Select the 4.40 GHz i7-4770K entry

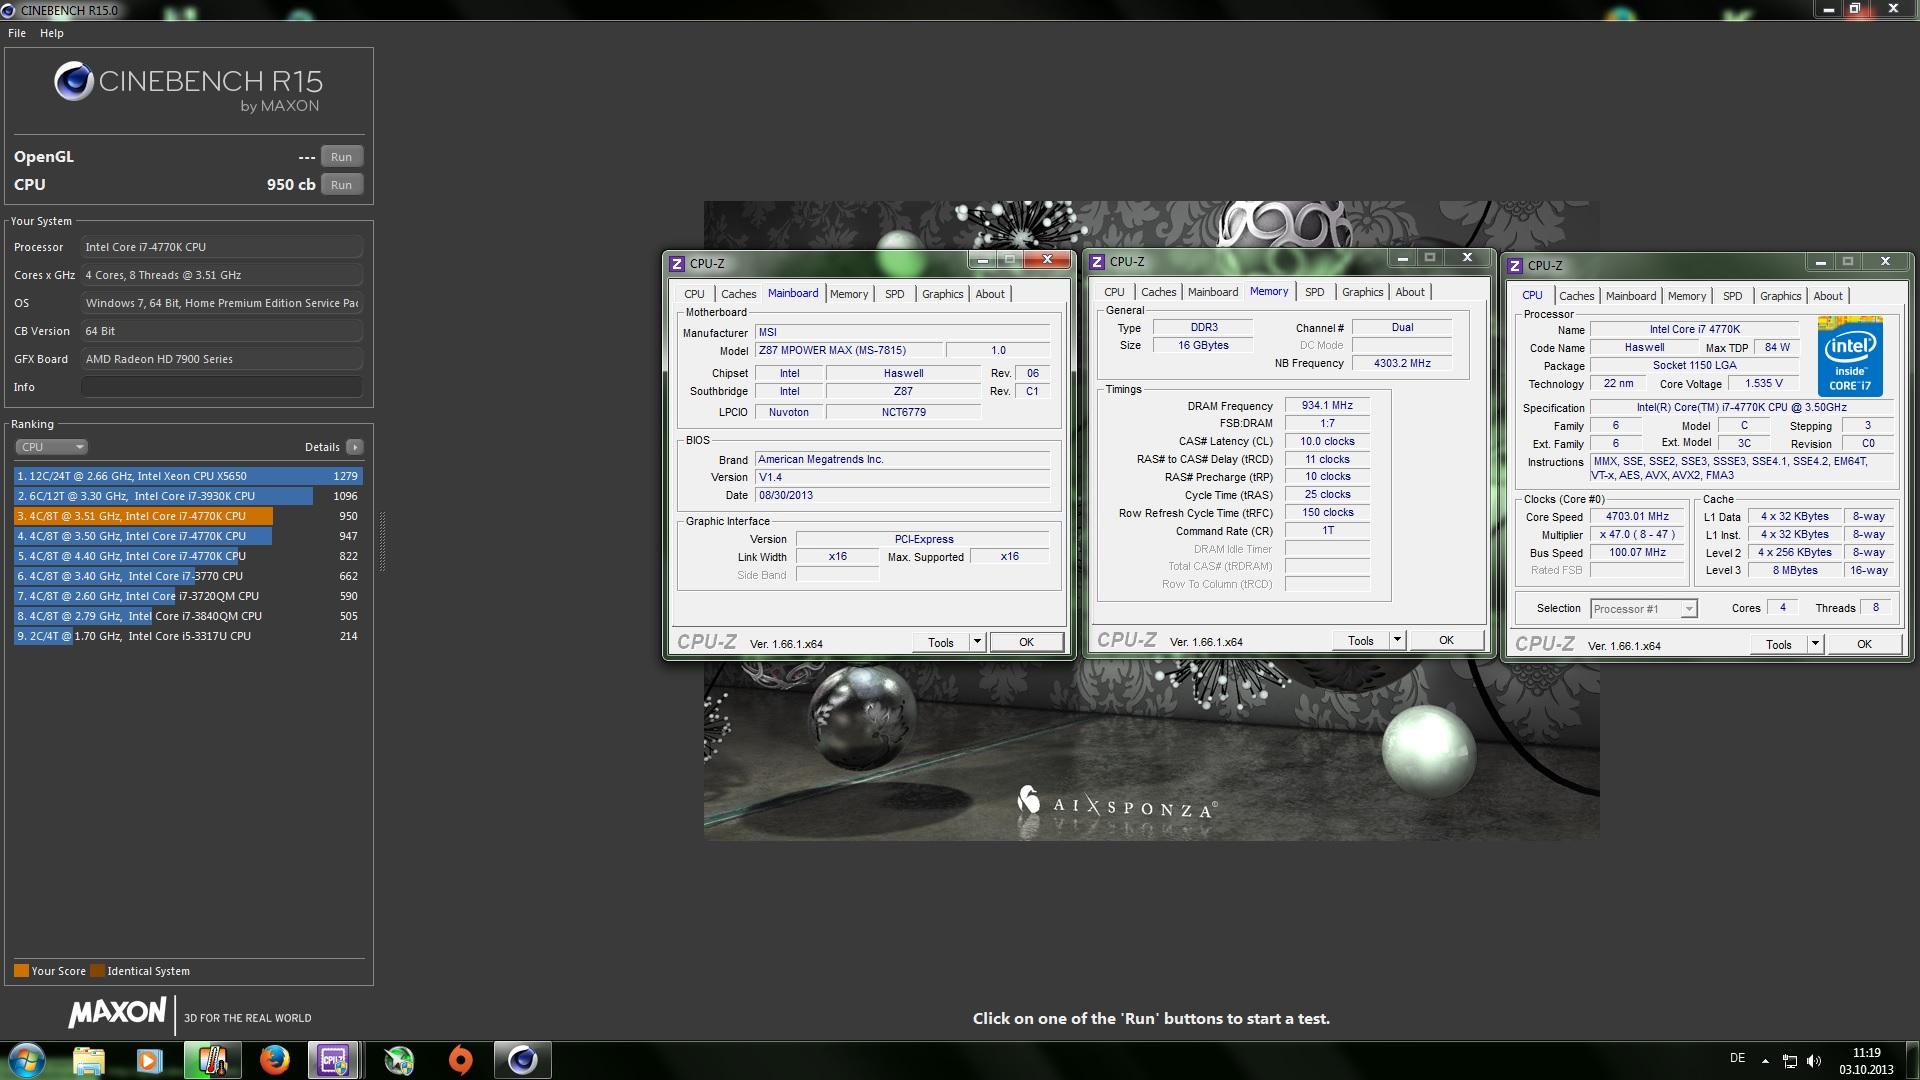(188, 556)
